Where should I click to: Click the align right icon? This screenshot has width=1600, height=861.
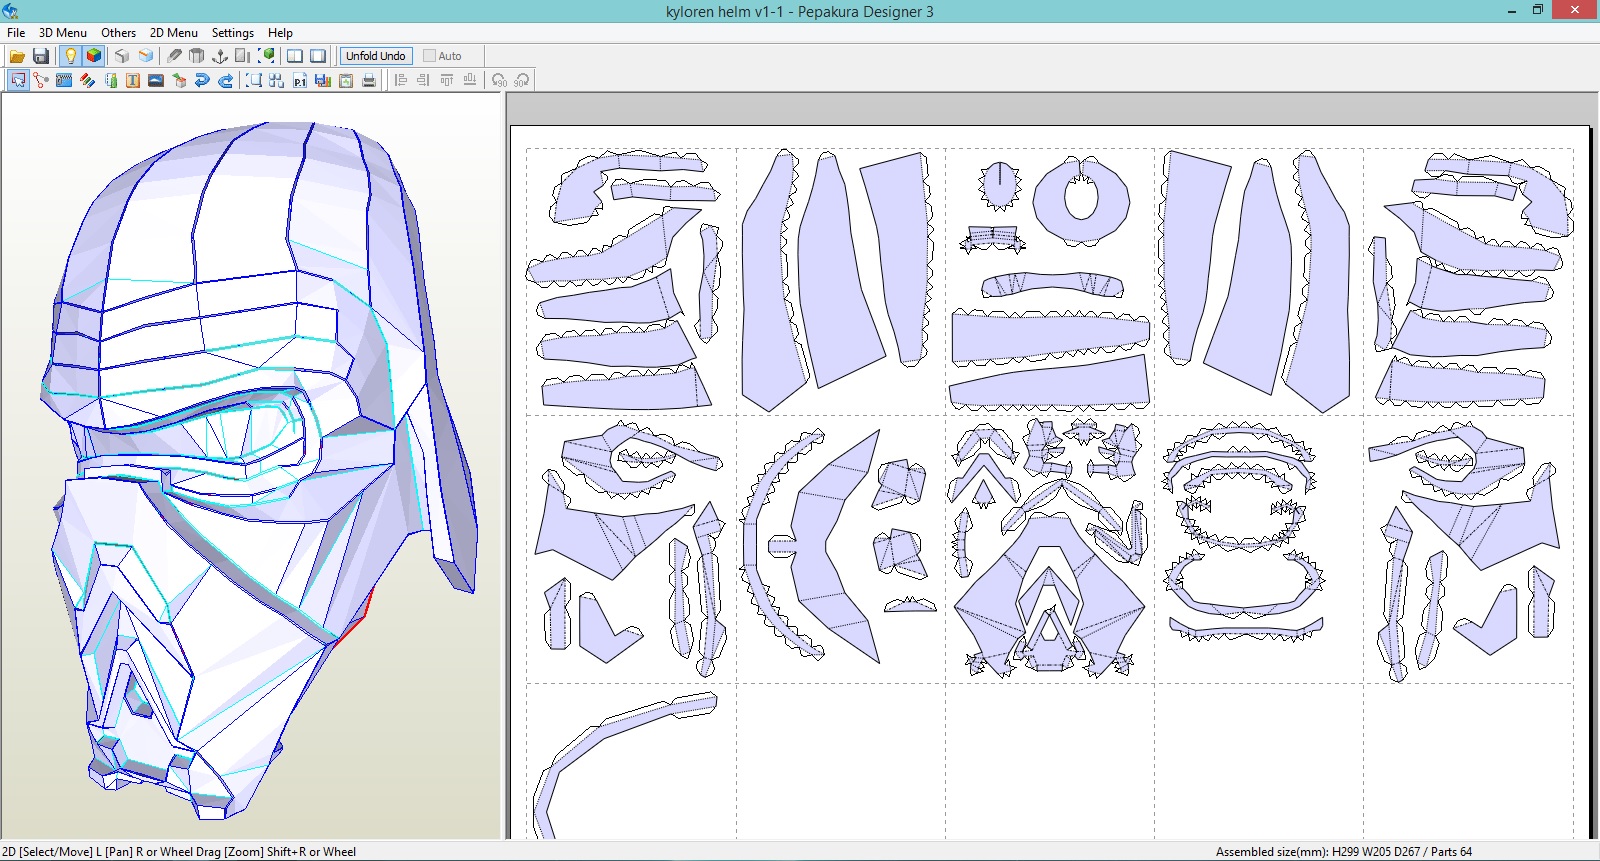tap(424, 80)
